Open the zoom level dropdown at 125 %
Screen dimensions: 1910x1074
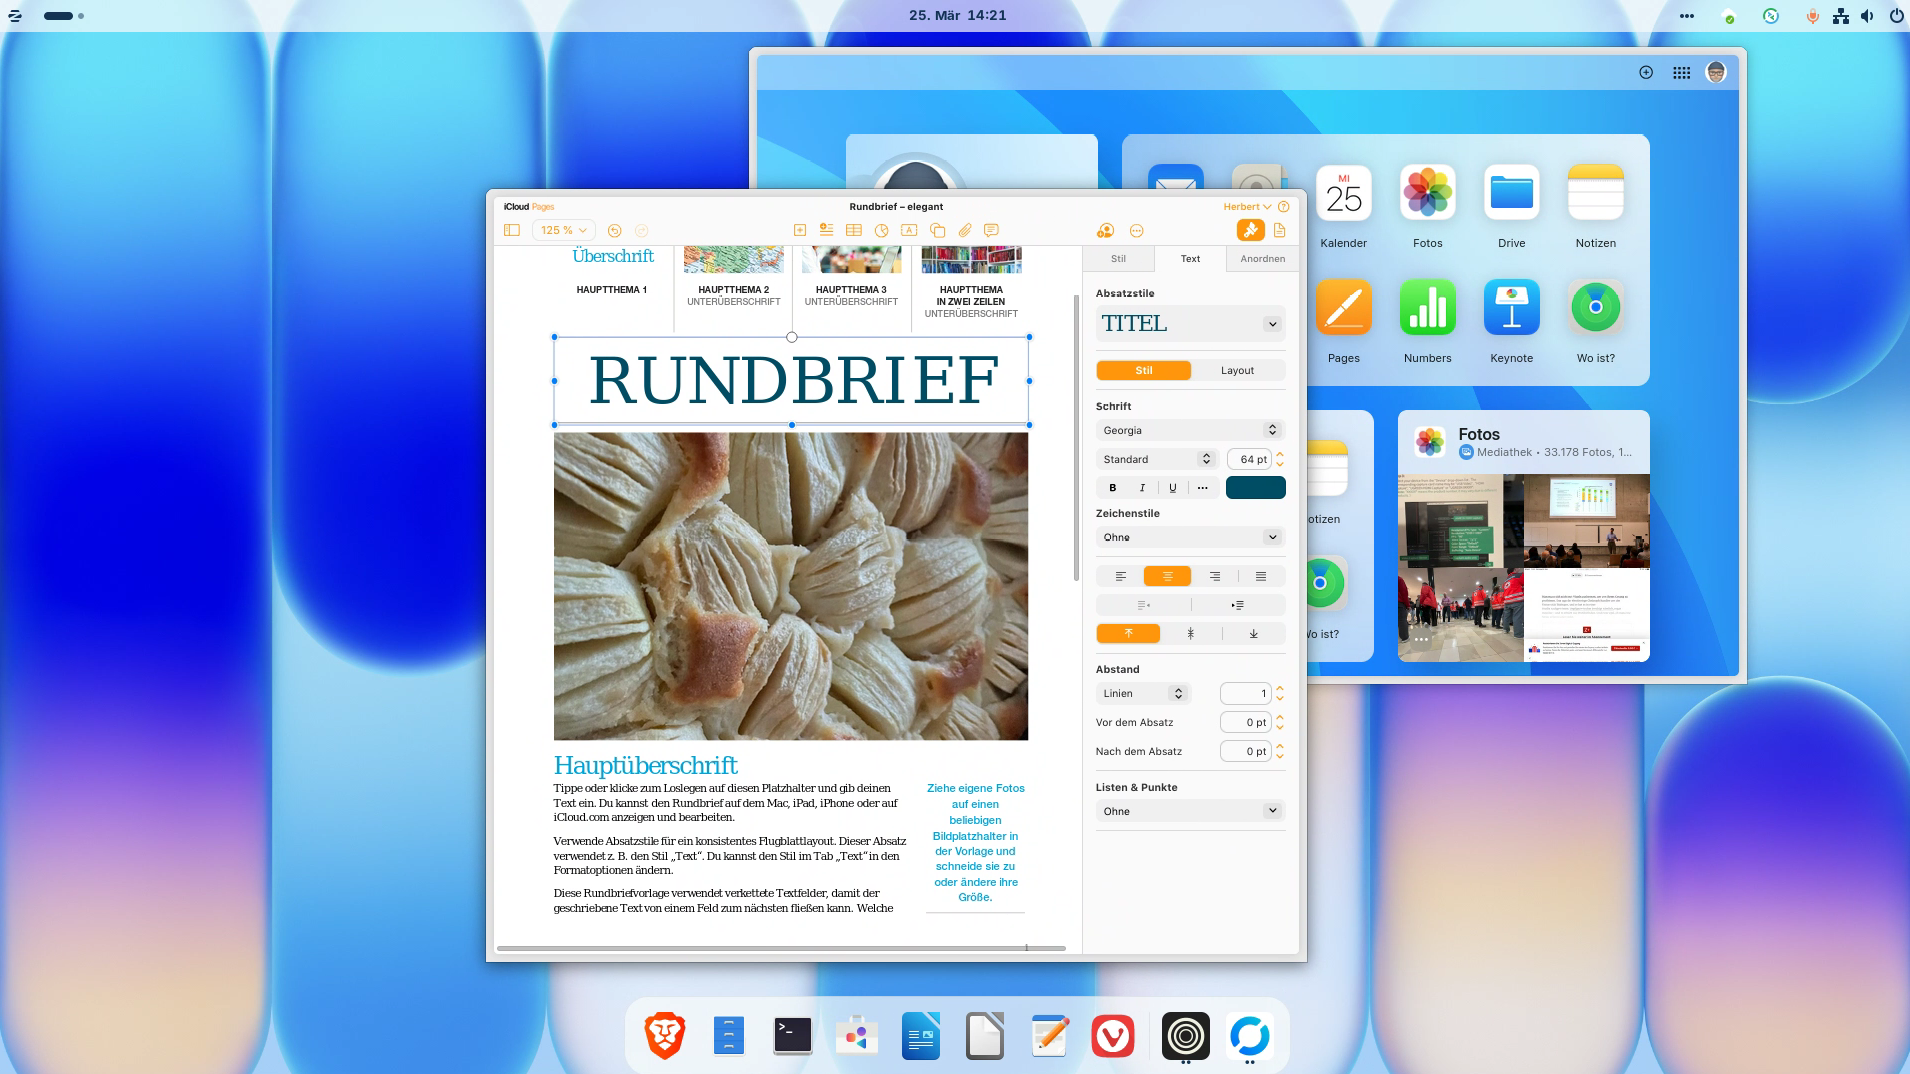[x=564, y=230]
